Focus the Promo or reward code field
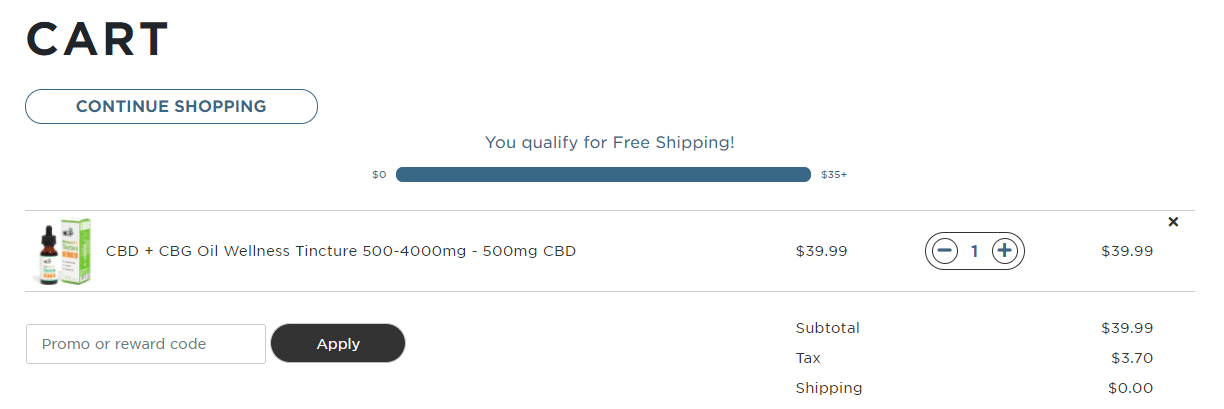Screen dimensions: 1224x409 click(x=146, y=344)
